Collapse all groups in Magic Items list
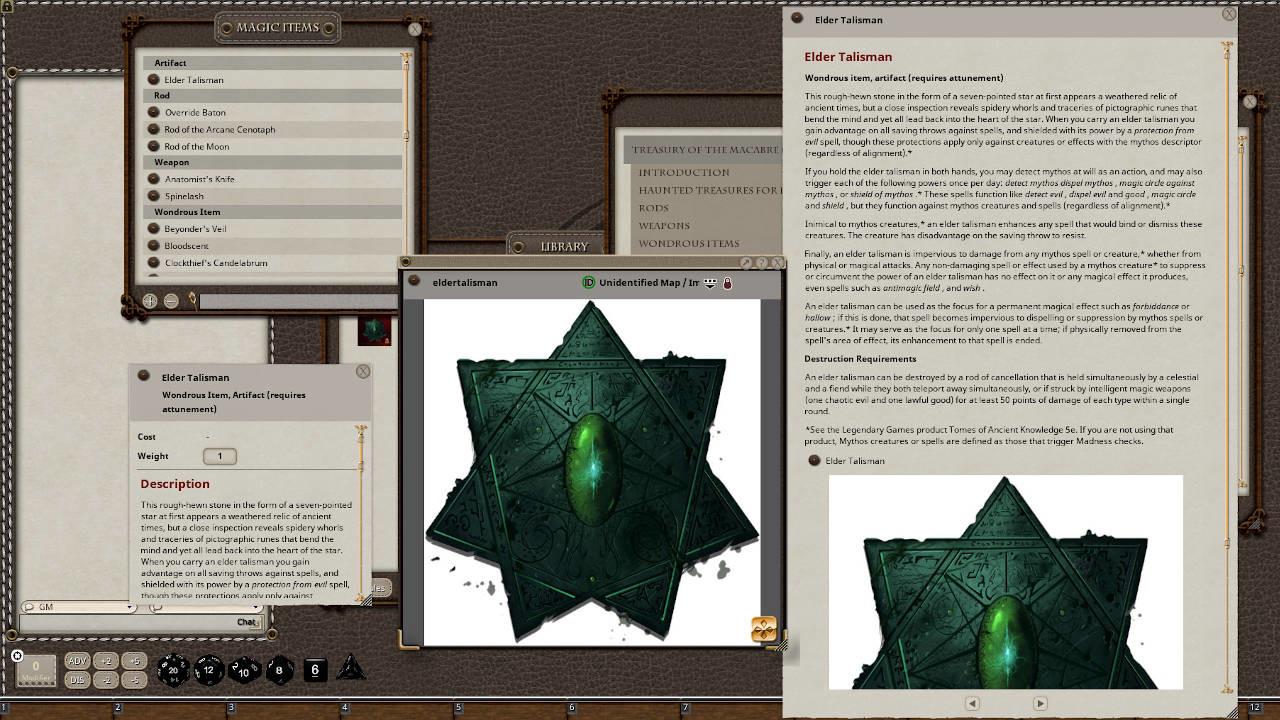The height and width of the screenshot is (720, 1280). tap(171, 300)
